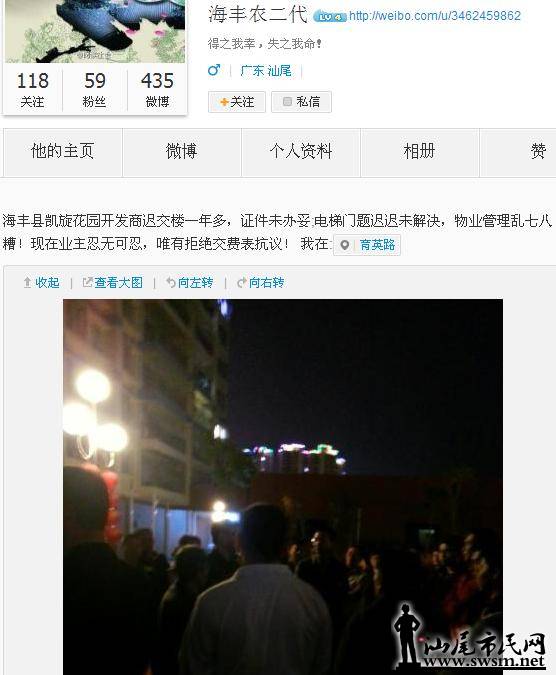Click the 收起 collapse arrow icon
This screenshot has height=675, width=556.
click(x=27, y=282)
